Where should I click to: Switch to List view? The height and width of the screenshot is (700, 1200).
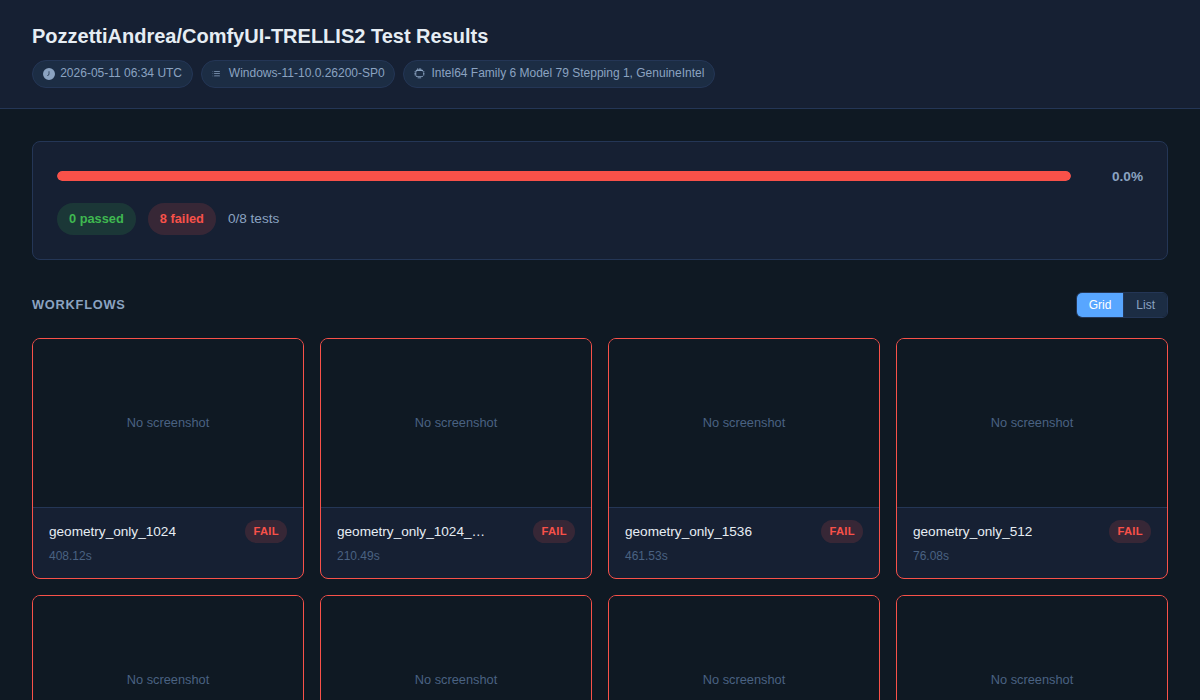point(1145,305)
